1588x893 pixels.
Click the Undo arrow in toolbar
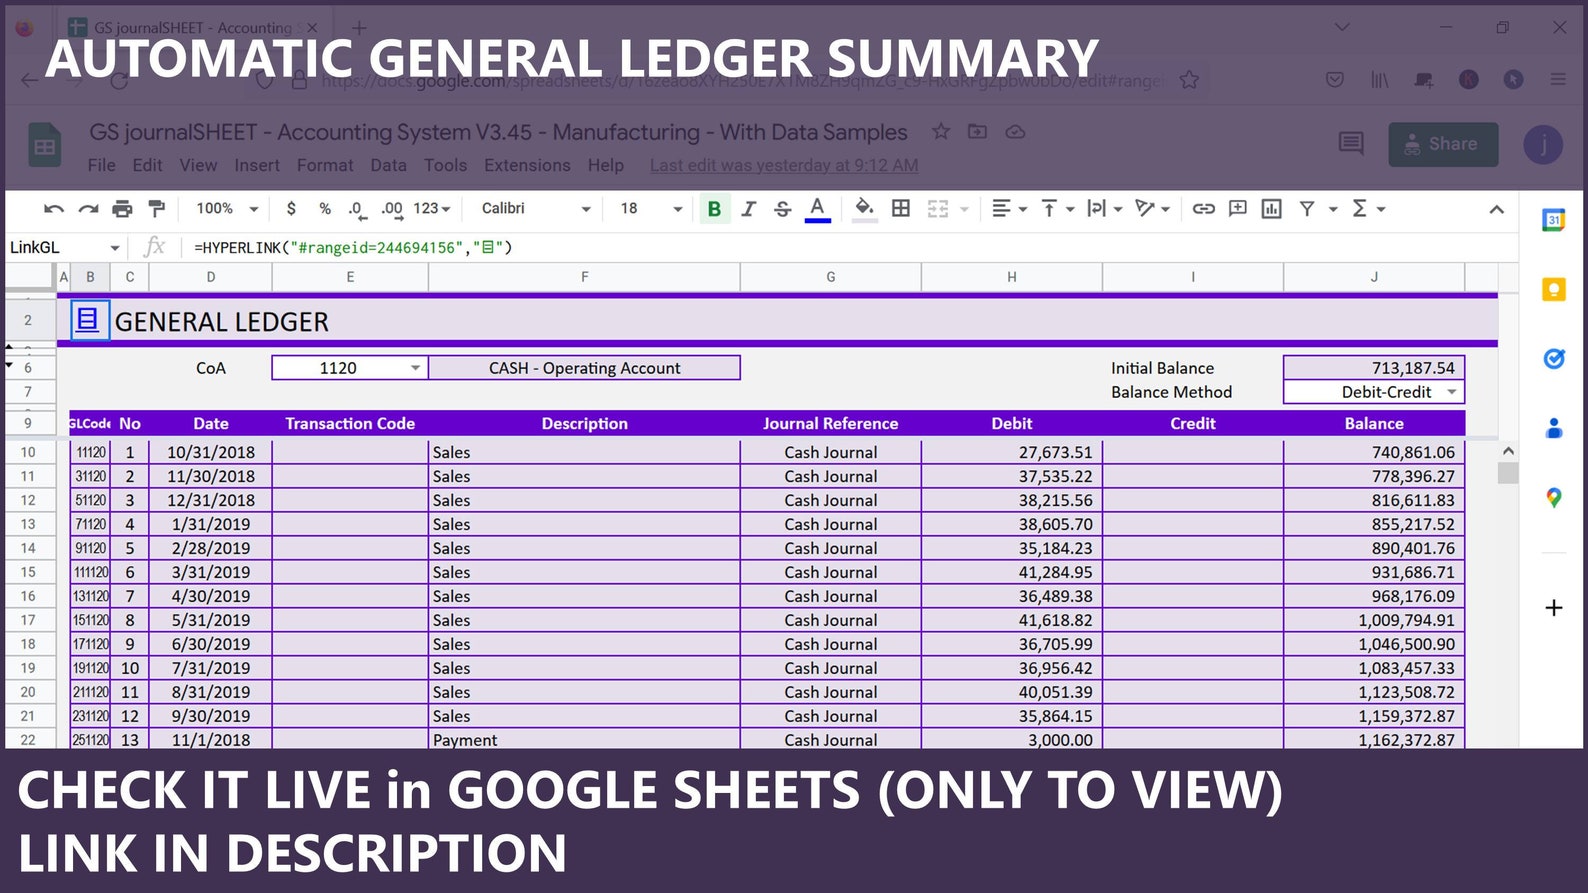[x=54, y=209]
